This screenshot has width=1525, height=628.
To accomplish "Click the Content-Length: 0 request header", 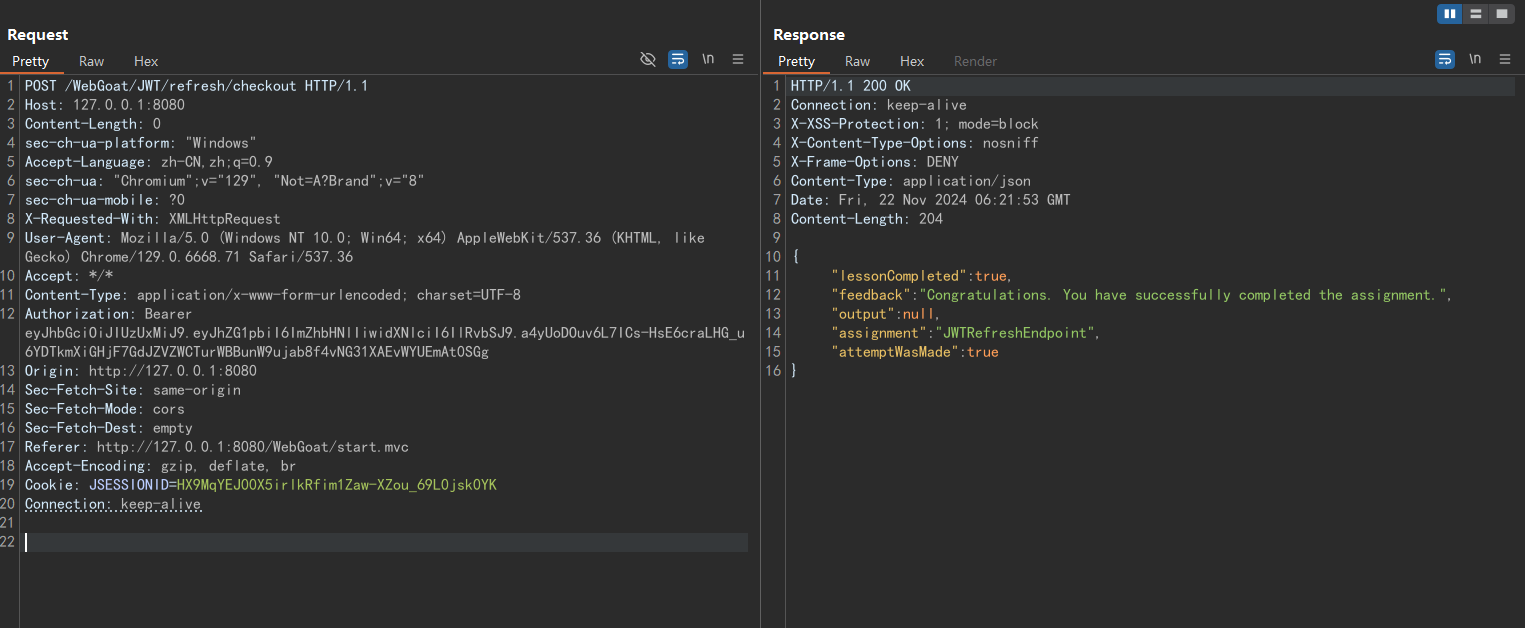I will tap(93, 124).
